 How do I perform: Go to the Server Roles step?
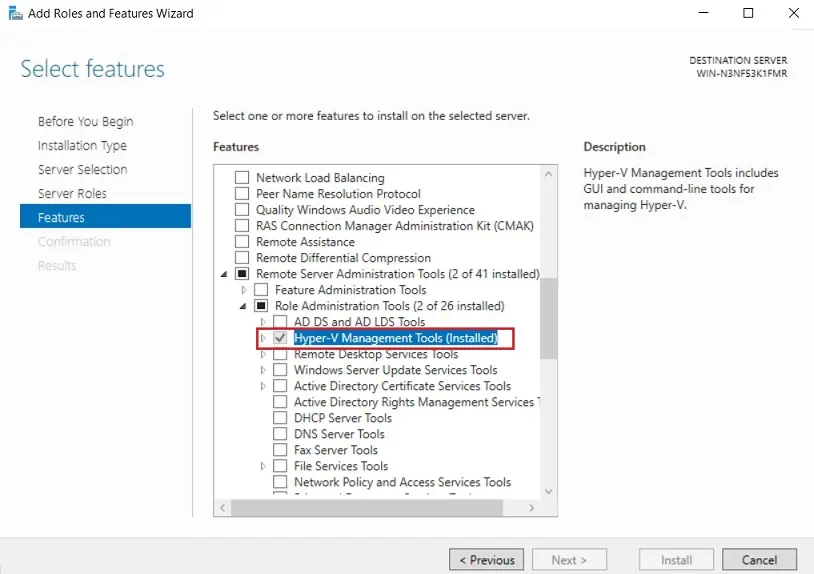point(72,193)
